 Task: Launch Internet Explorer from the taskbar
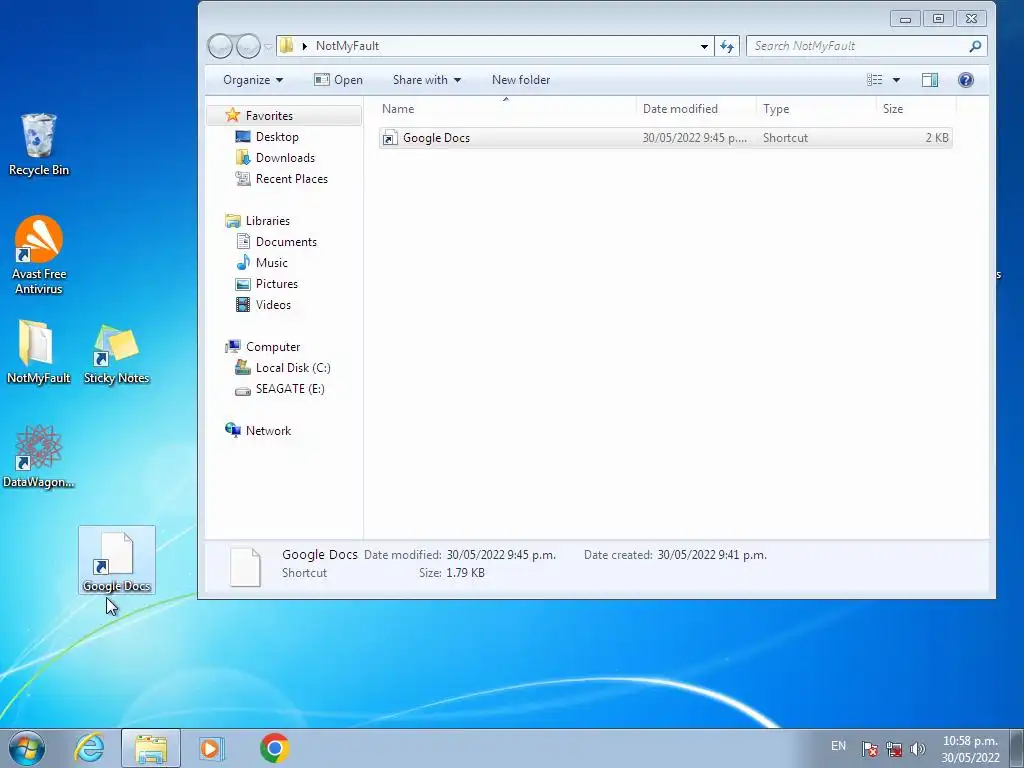89,748
